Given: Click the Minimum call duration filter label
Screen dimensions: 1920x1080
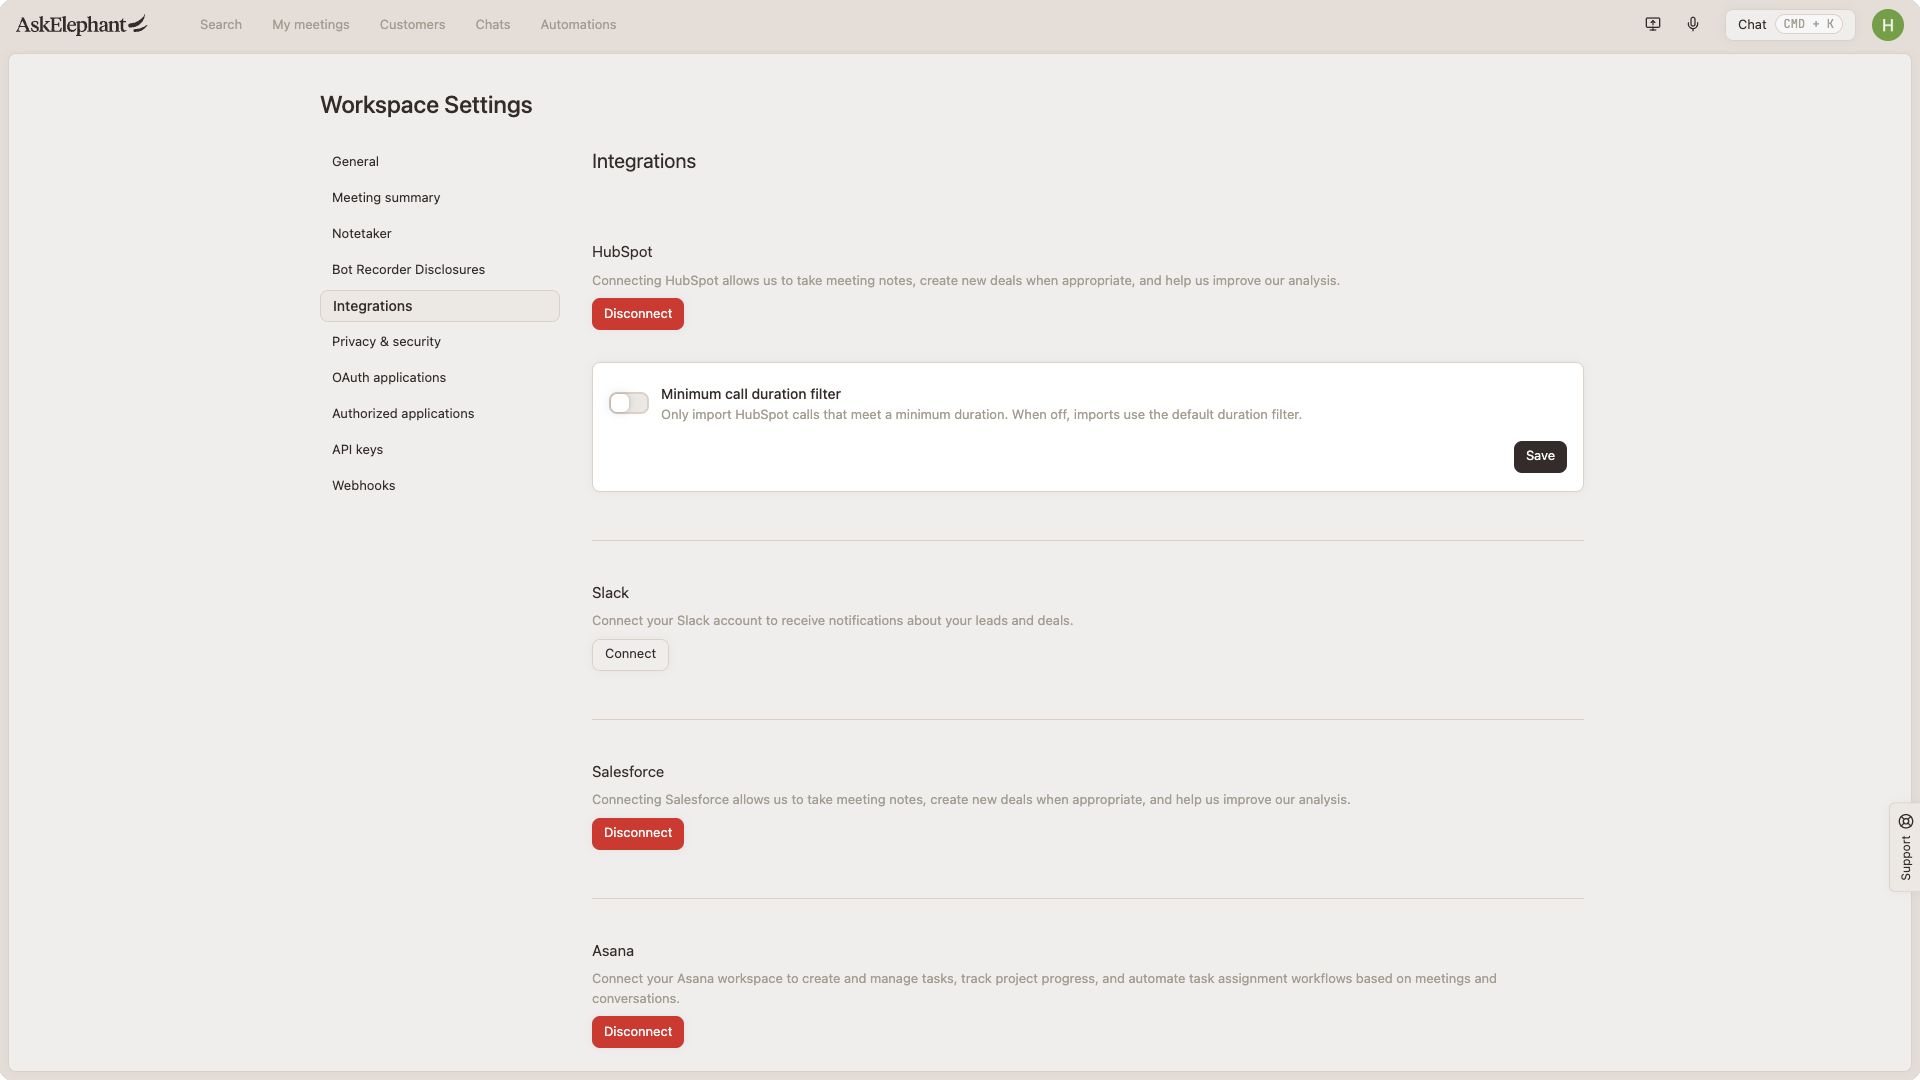Looking at the screenshot, I should [x=751, y=394].
